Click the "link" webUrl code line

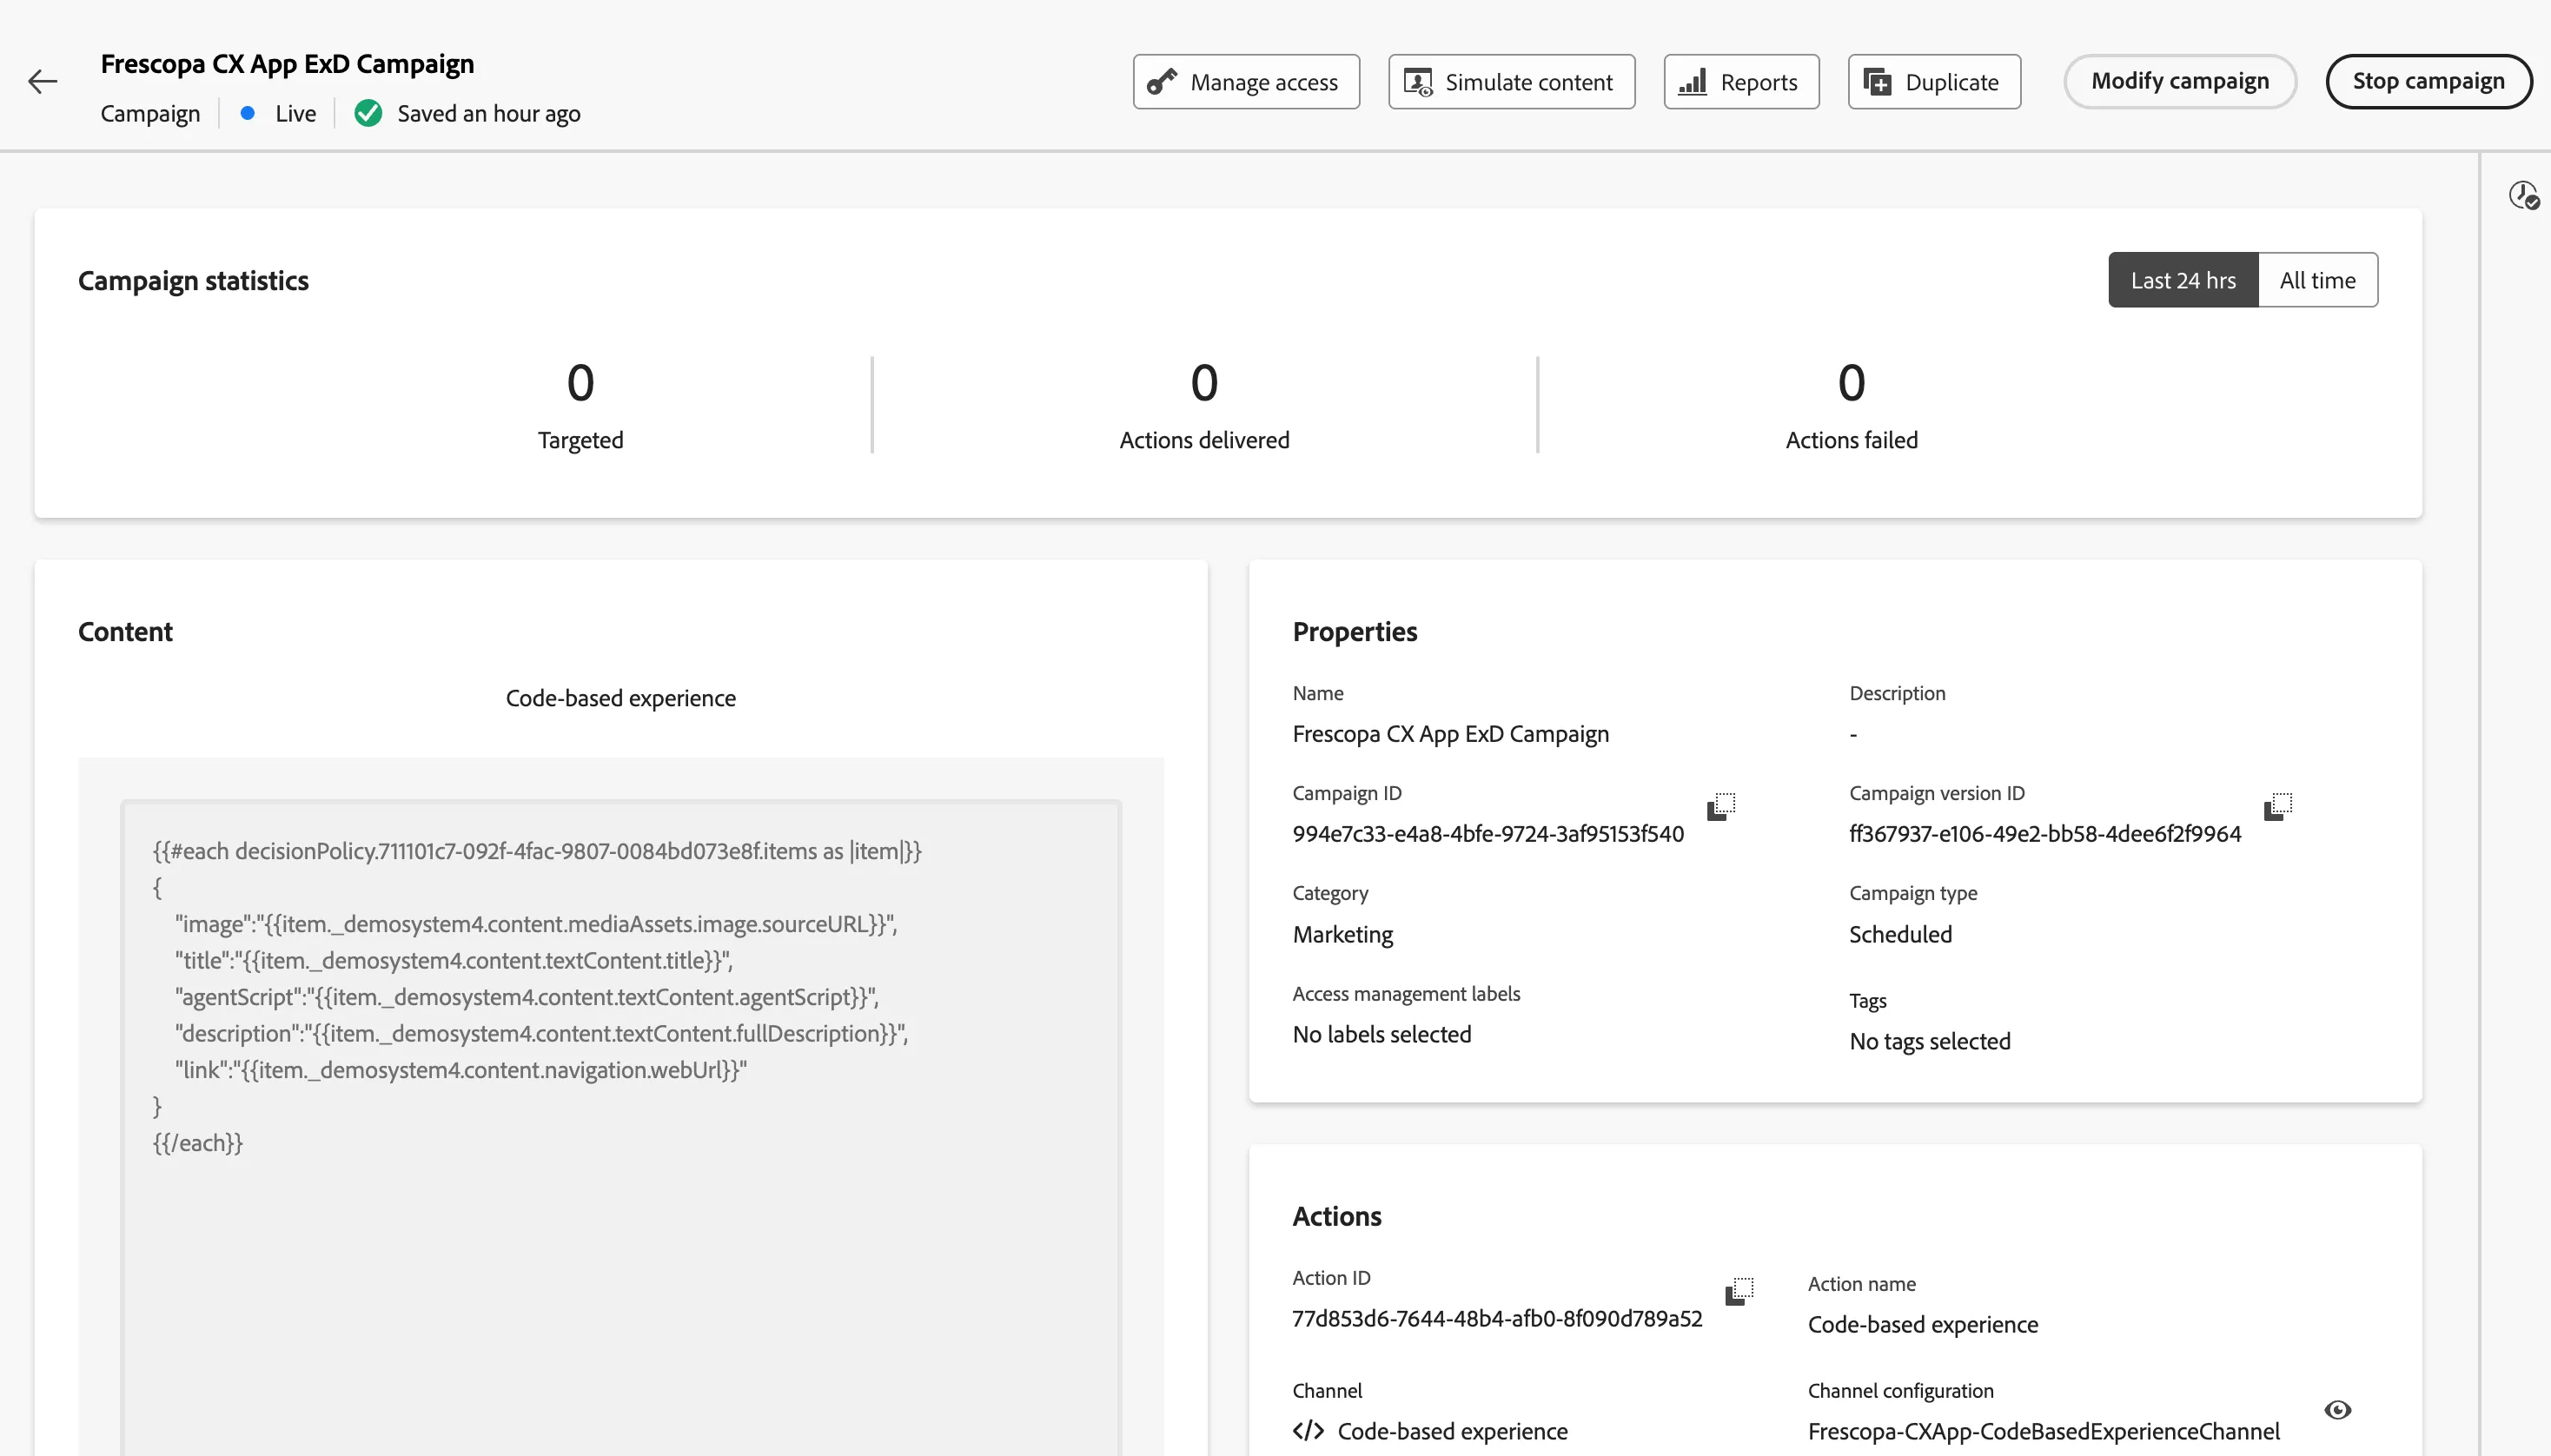(x=461, y=1070)
